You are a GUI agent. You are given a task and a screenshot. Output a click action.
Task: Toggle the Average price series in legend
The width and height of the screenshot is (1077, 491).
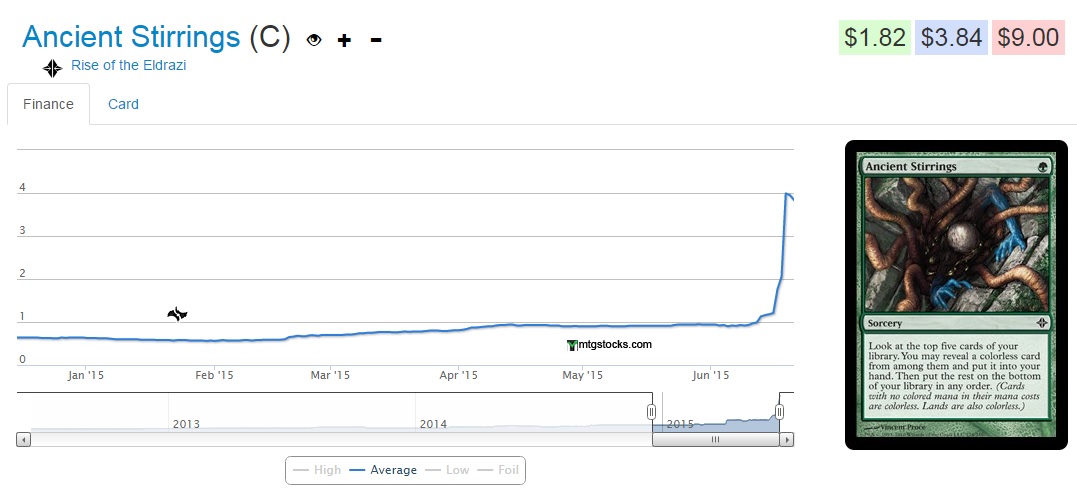(383, 470)
